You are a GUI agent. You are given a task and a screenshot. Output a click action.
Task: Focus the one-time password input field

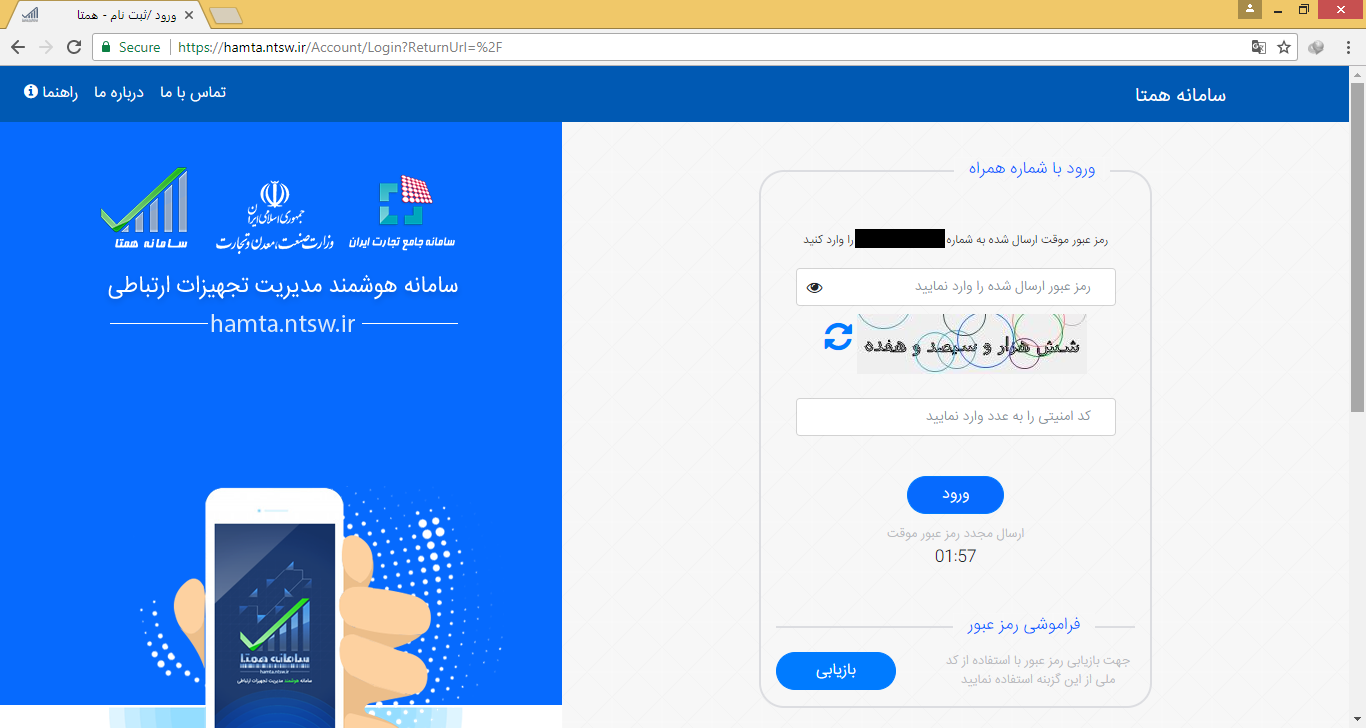955,287
